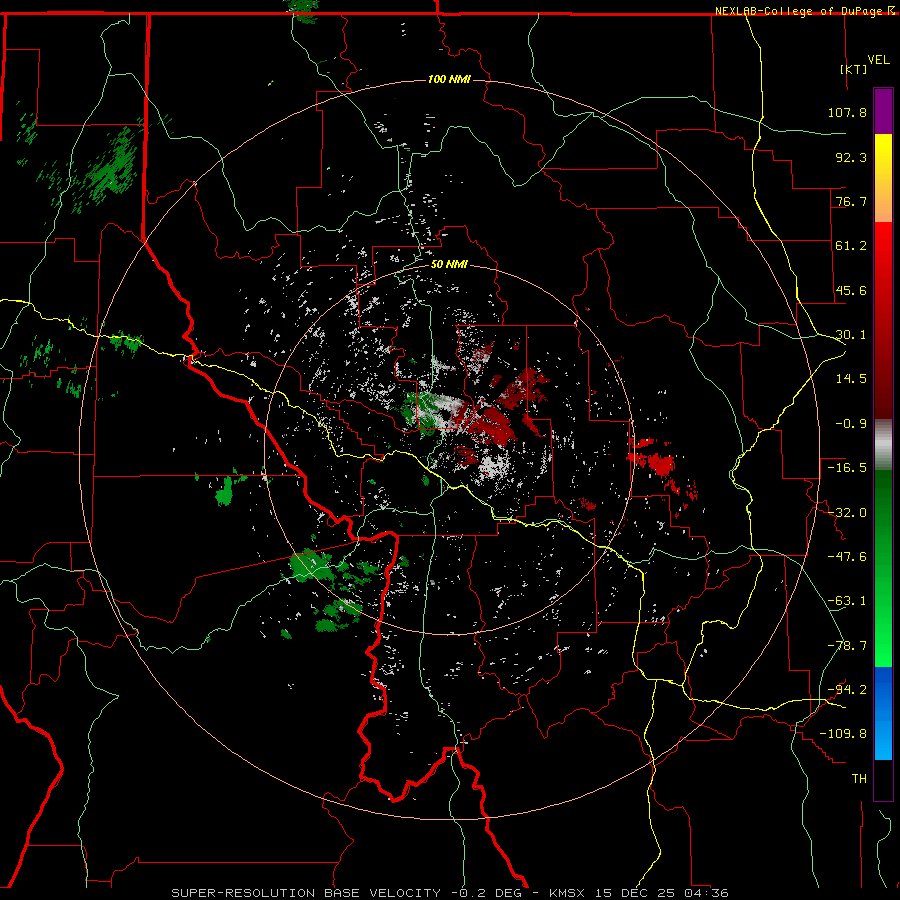Viewport: 900px width, 900px height.
Task: Click the gray segment of color bar
Action: 883,444
